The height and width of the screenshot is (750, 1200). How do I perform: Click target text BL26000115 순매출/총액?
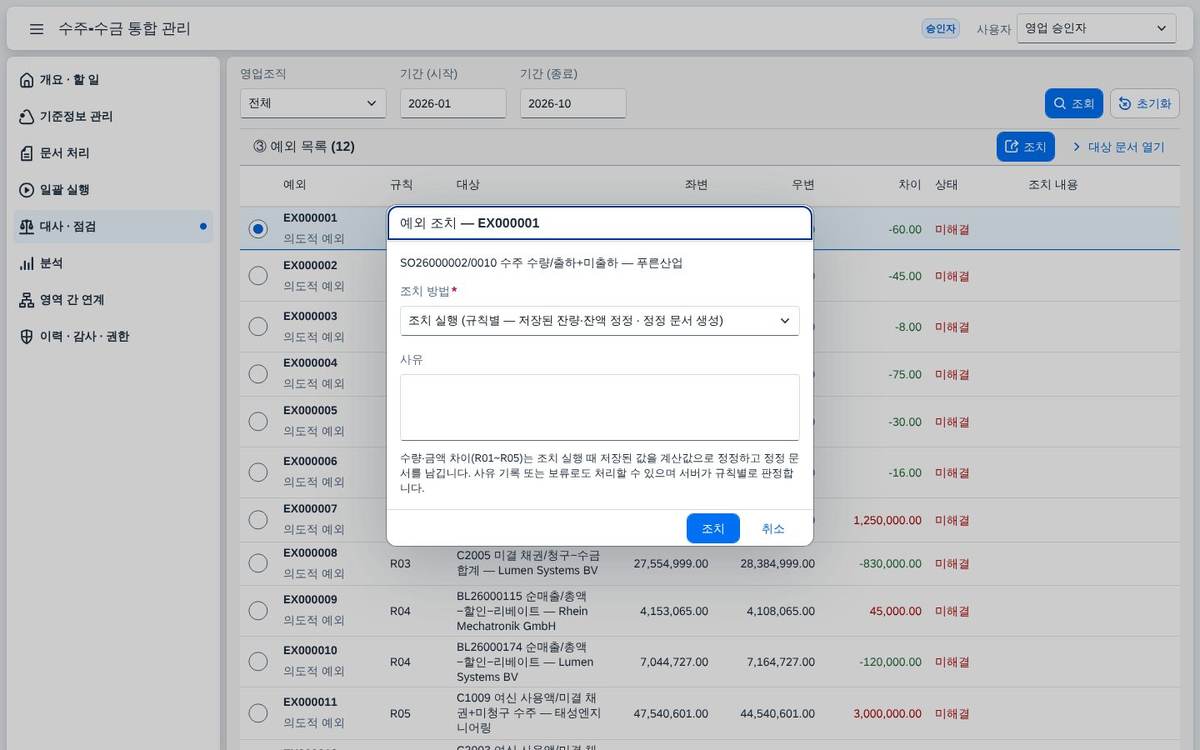coord(522,595)
